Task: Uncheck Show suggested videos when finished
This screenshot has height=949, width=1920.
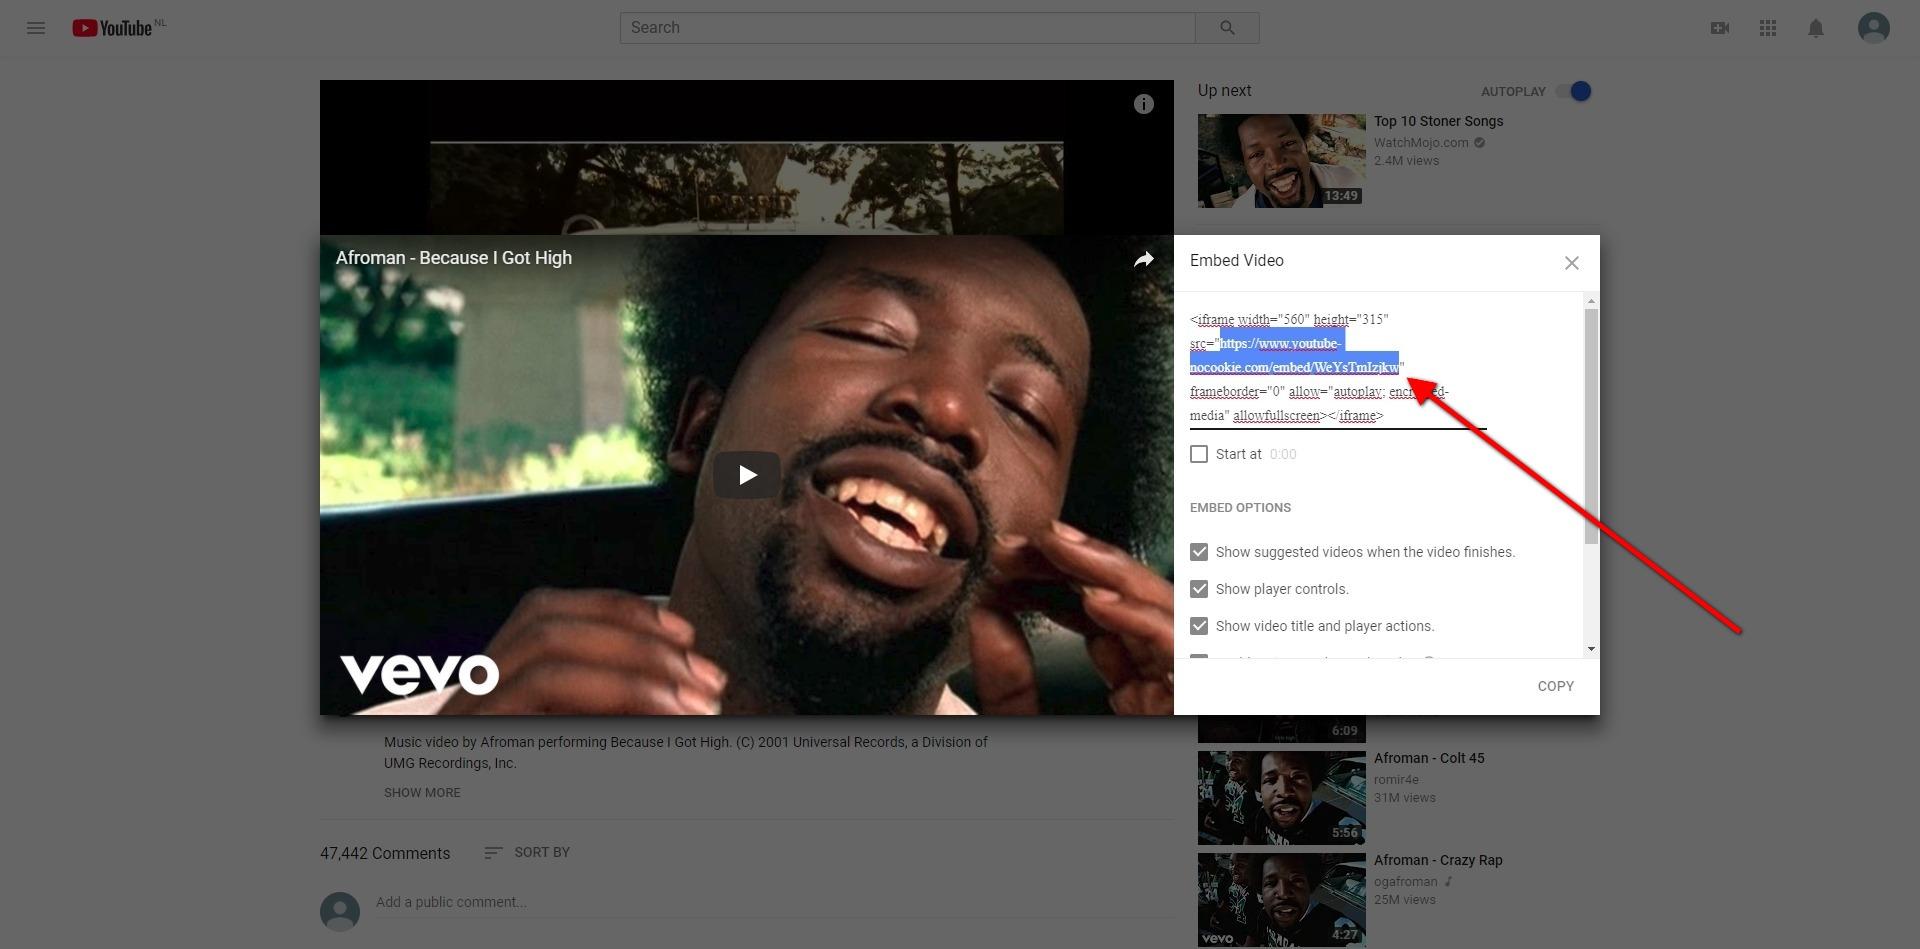Action: [1199, 552]
